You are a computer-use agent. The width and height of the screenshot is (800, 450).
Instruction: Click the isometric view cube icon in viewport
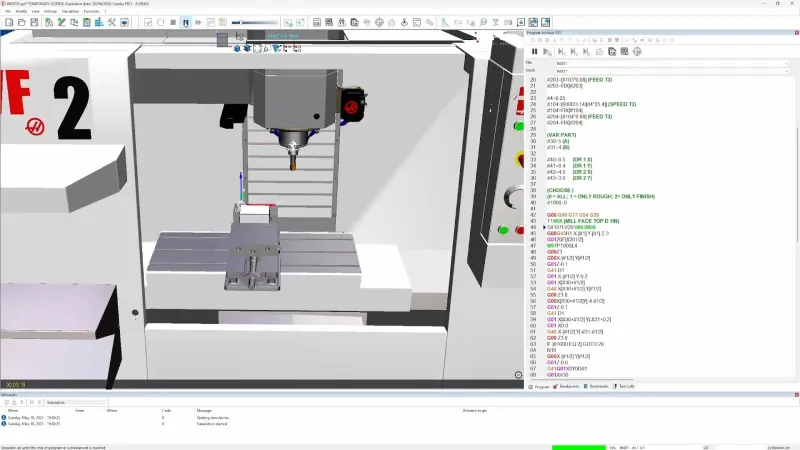click(237, 48)
